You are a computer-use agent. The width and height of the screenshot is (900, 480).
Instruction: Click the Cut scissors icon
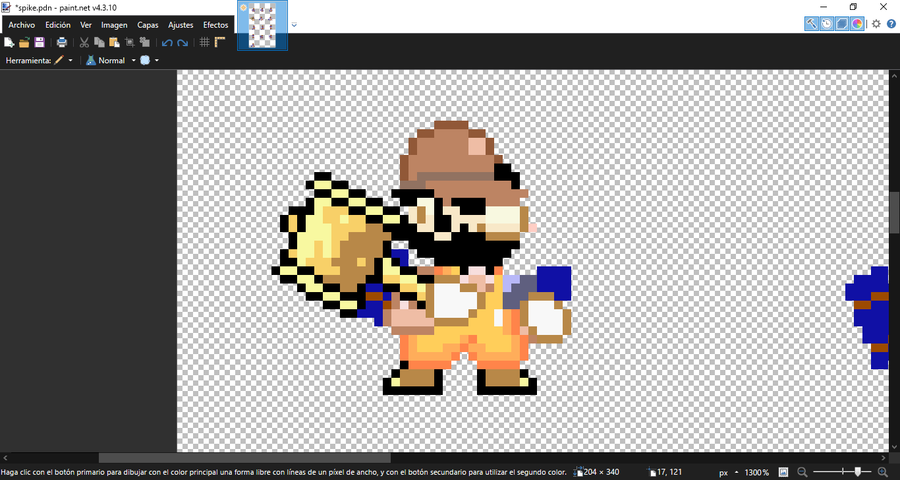(x=84, y=42)
